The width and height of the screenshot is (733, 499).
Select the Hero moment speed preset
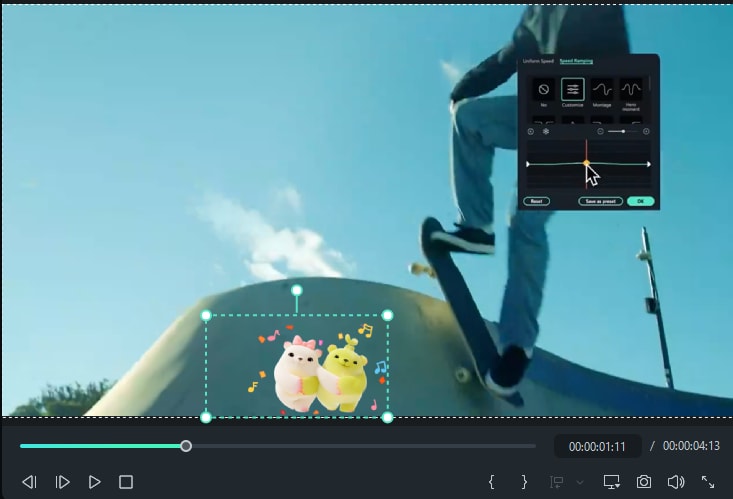(x=631, y=89)
